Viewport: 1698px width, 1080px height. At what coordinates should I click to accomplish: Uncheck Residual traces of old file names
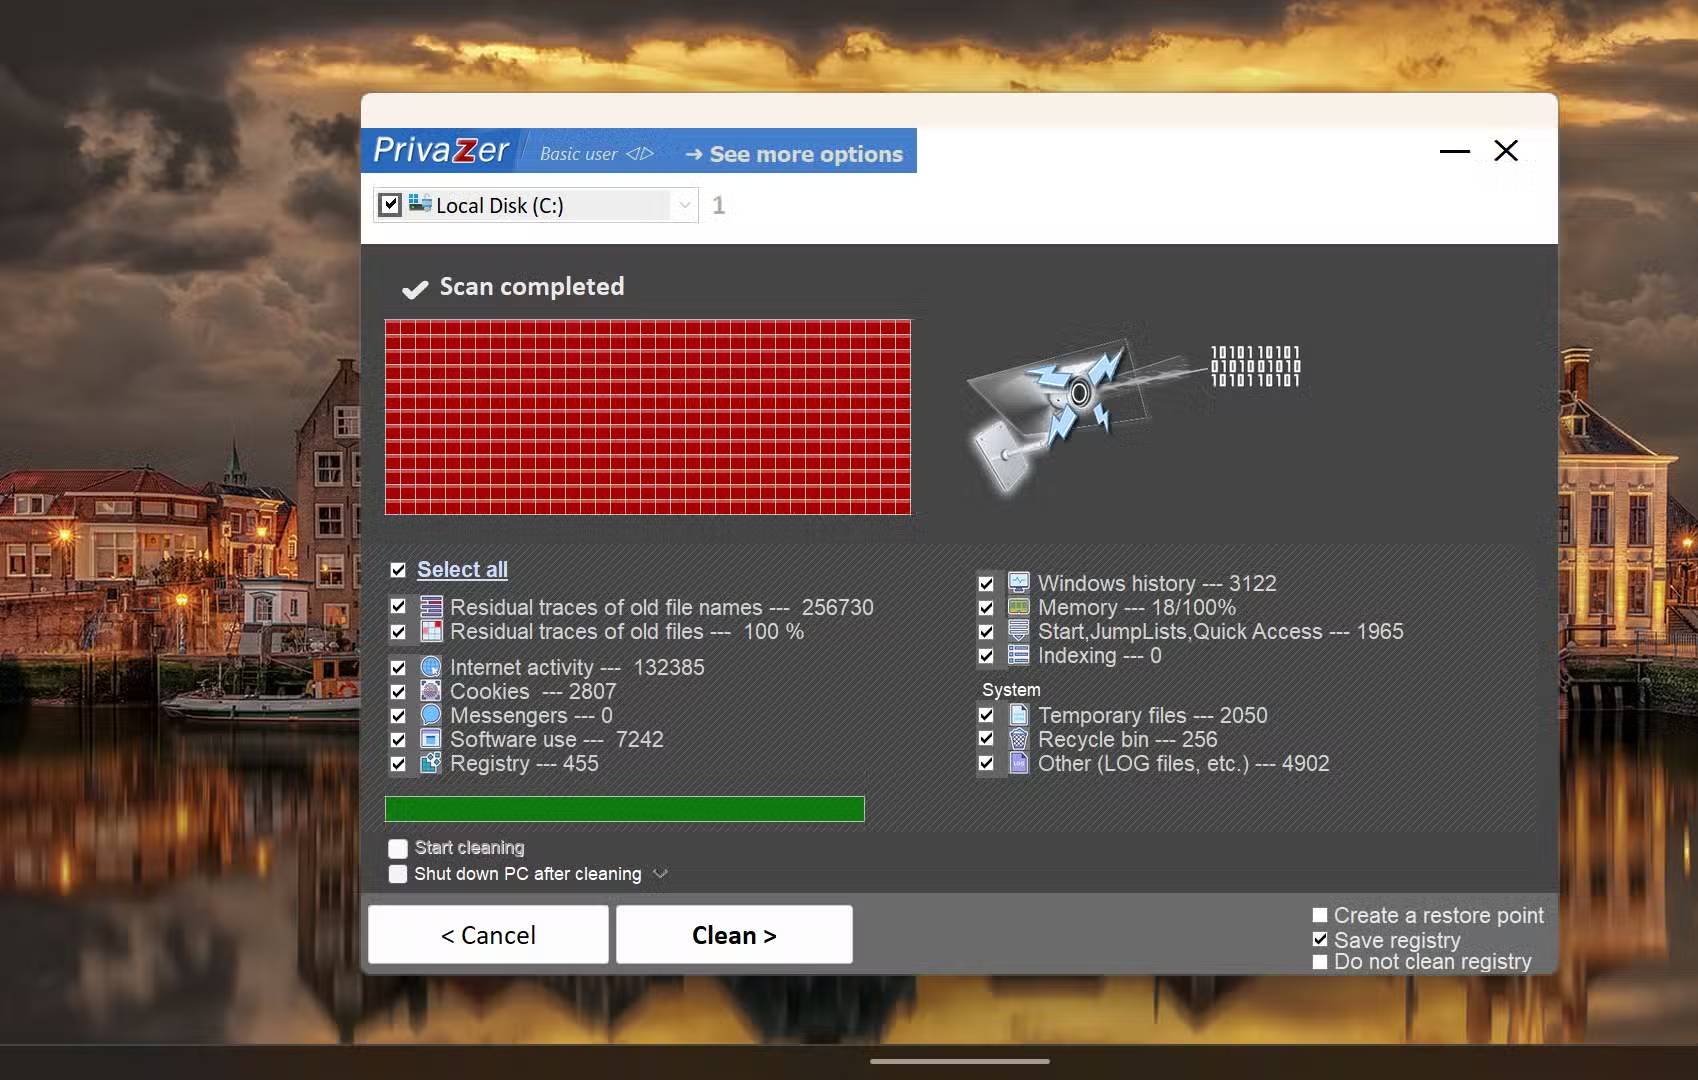click(x=398, y=607)
